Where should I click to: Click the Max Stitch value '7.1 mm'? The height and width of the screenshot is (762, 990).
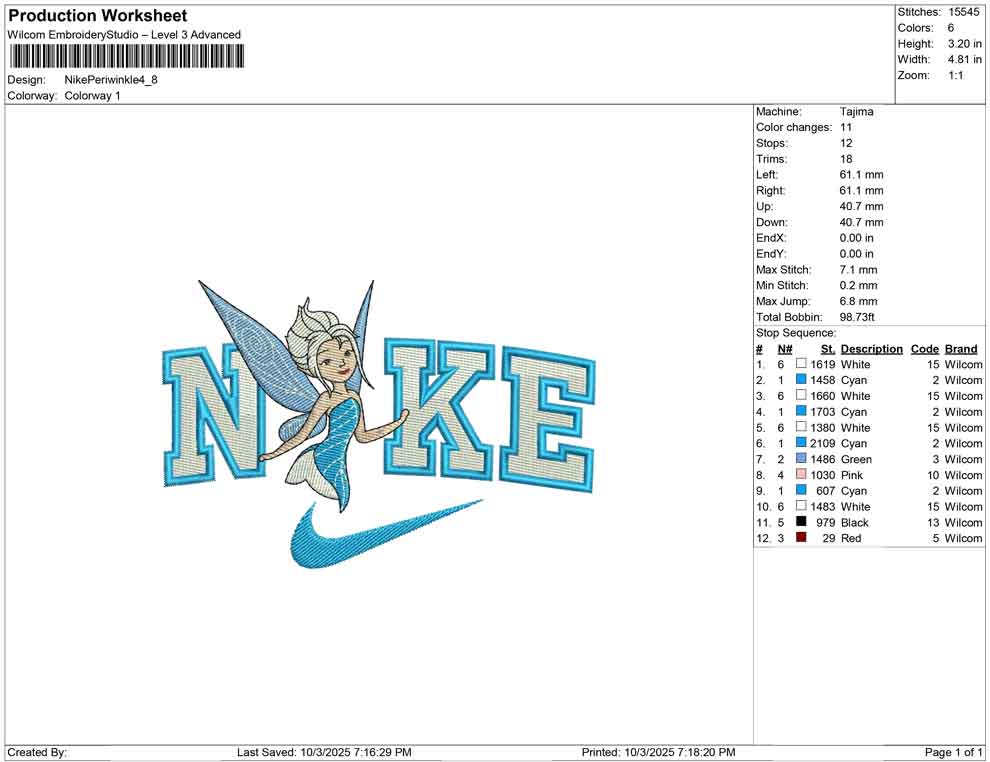coord(859,270)
